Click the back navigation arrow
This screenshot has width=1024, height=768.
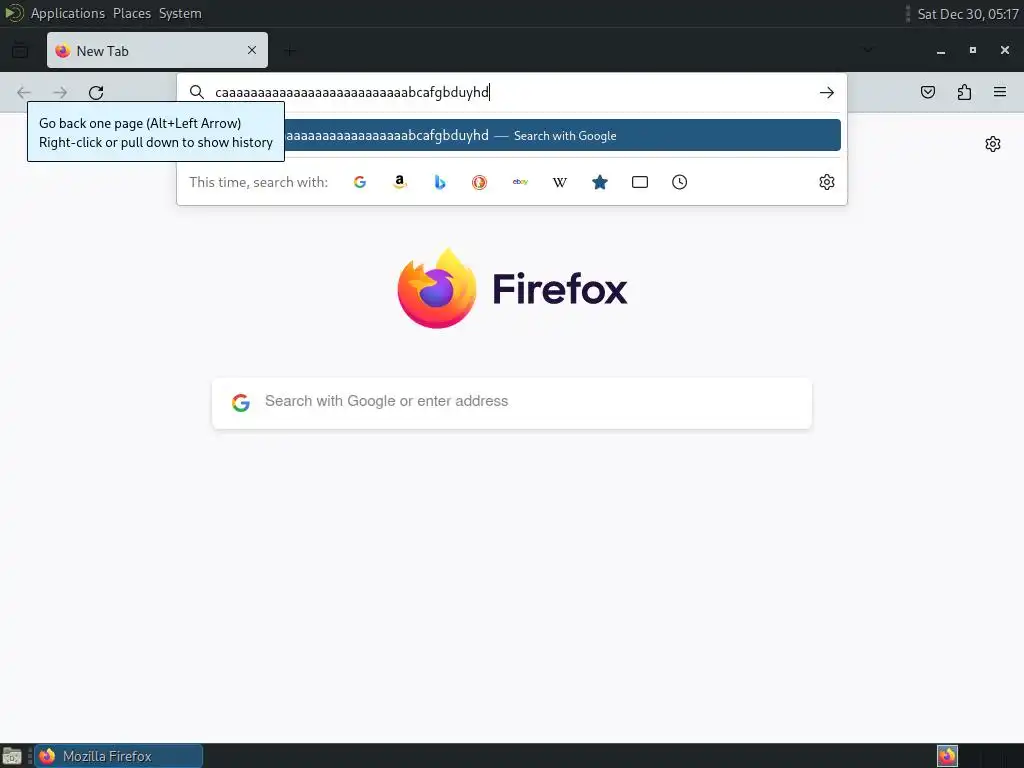(24, 93)
